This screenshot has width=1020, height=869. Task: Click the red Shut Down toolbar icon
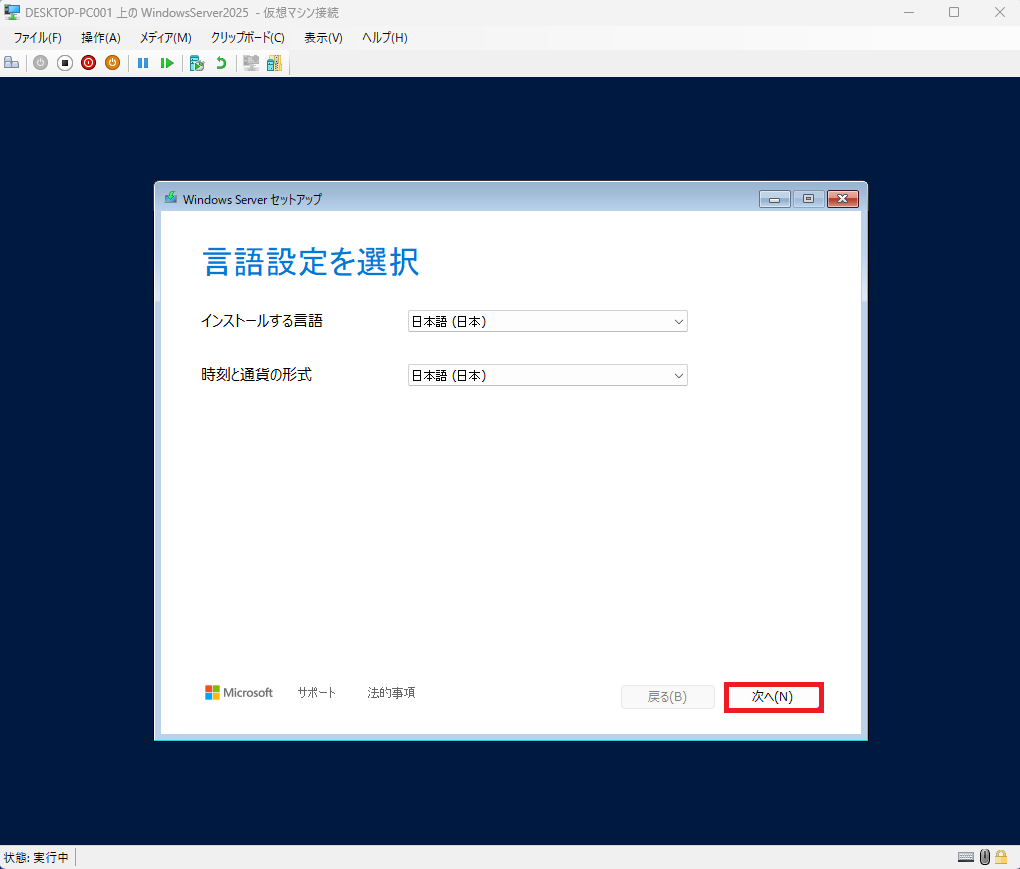tap(88, 63)
